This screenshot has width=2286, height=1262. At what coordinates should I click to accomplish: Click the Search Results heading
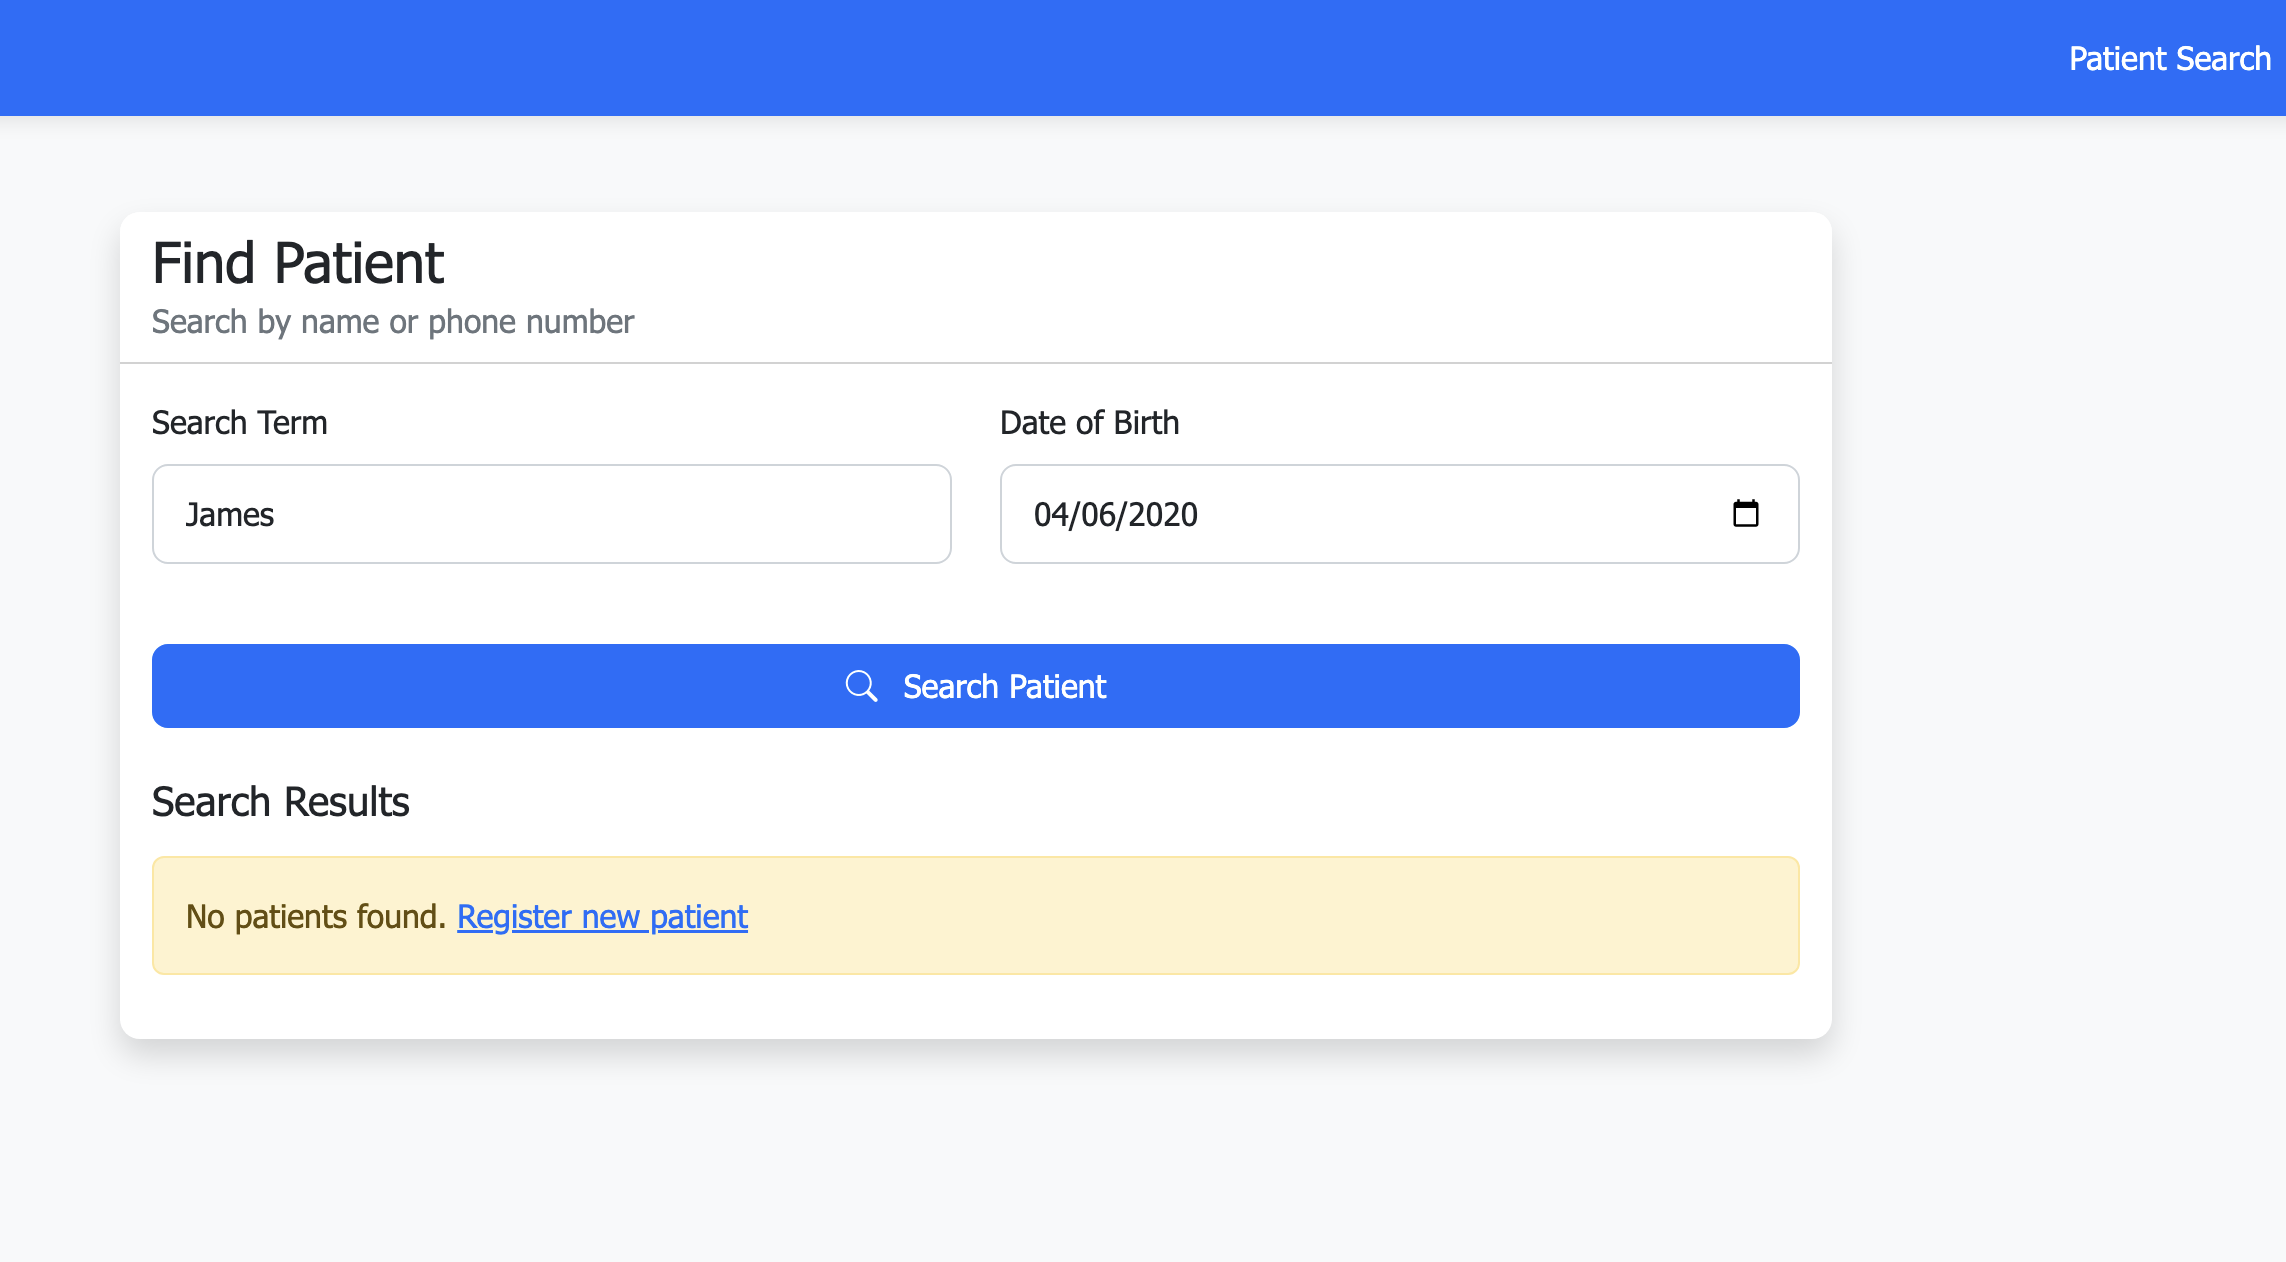(280, 802)
